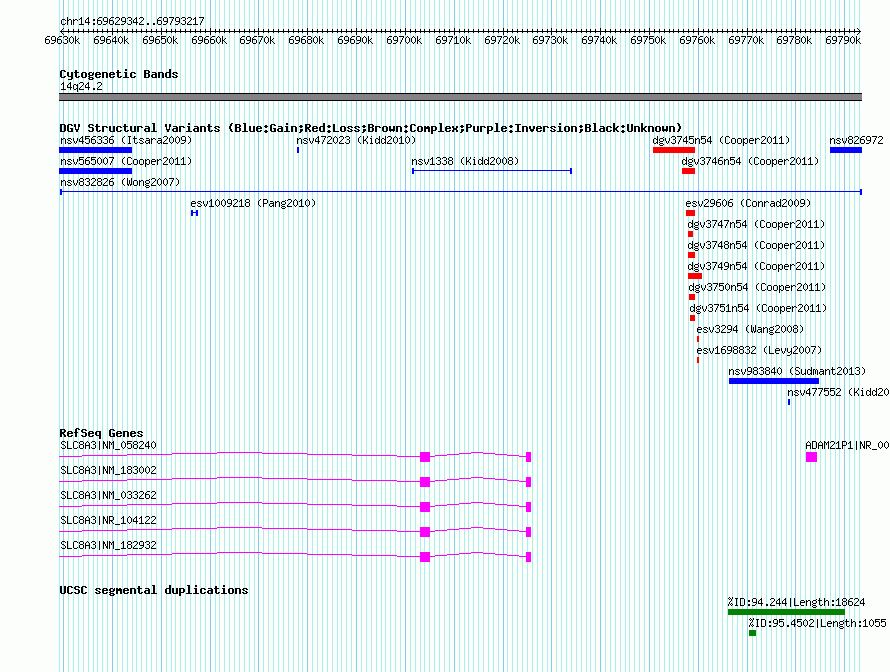Click the 69790k ruler tick label
The image size is (890, 672).
point(843,40)
